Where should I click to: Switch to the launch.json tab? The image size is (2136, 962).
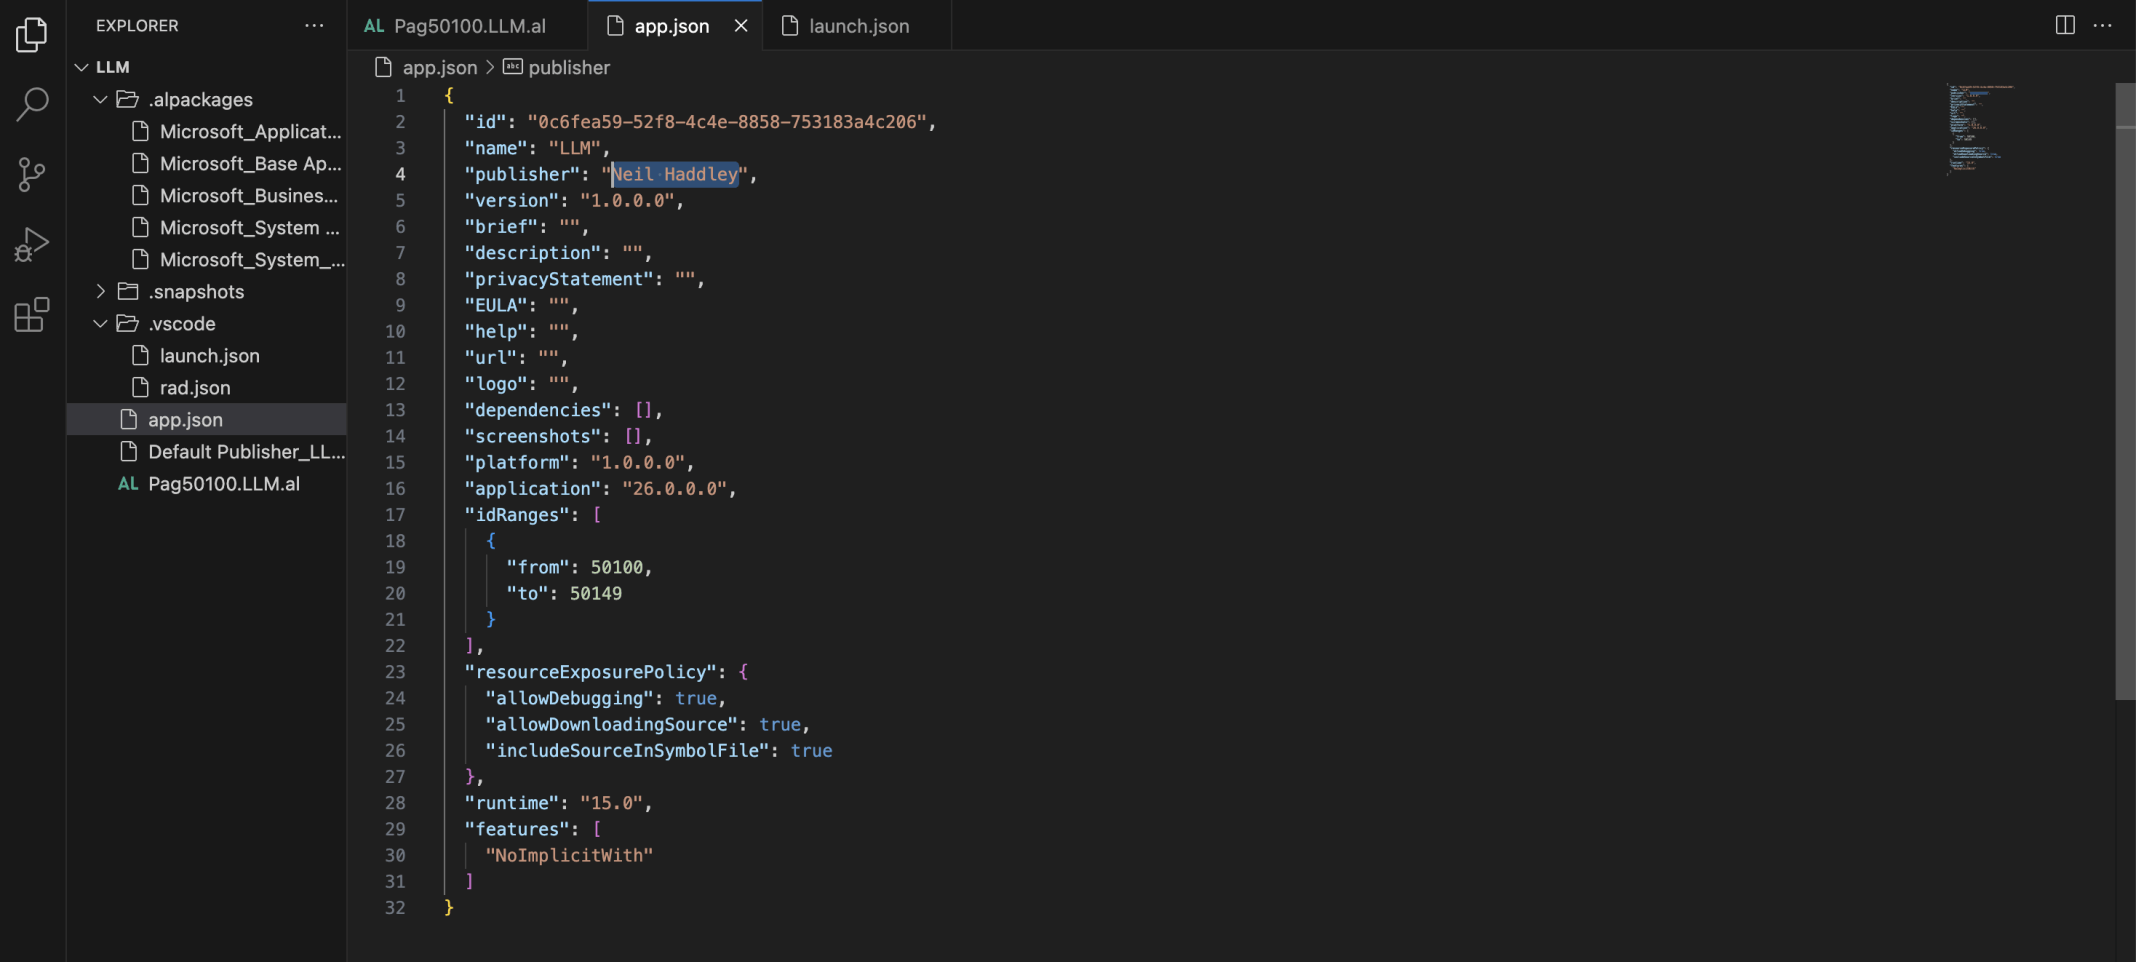click(x=858, y=26)
